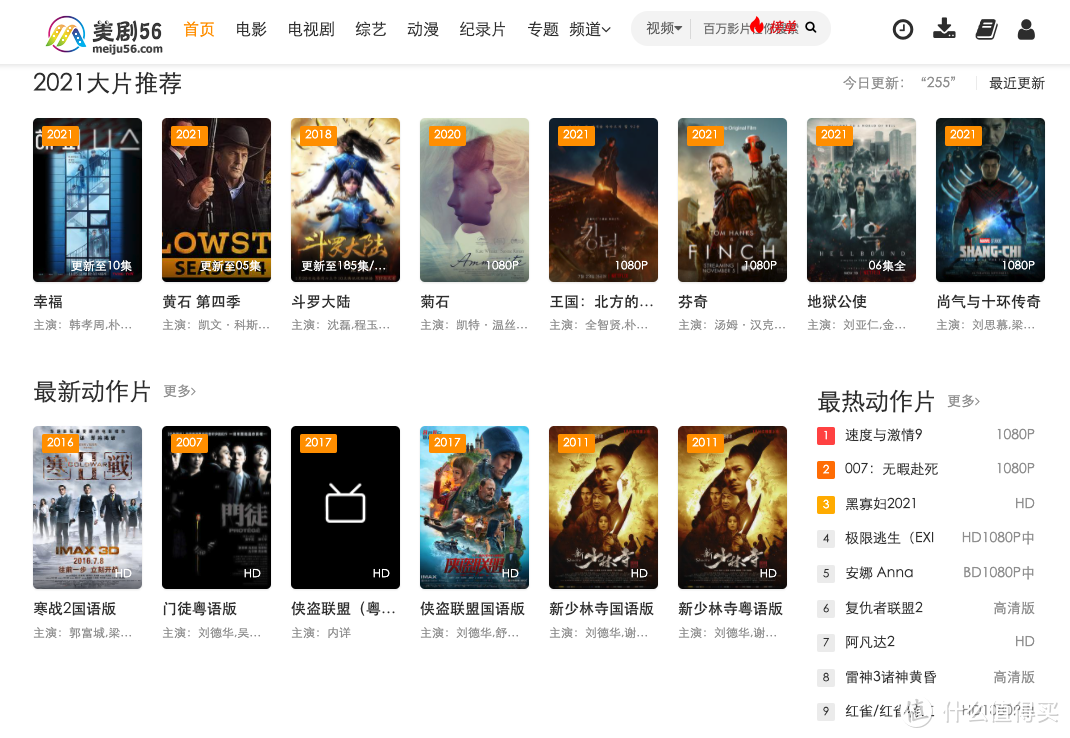This screenshot has width=1070, height=738.
Task: Open the 寒战2国语版 poster thumbnail
Action: [87, 507]
